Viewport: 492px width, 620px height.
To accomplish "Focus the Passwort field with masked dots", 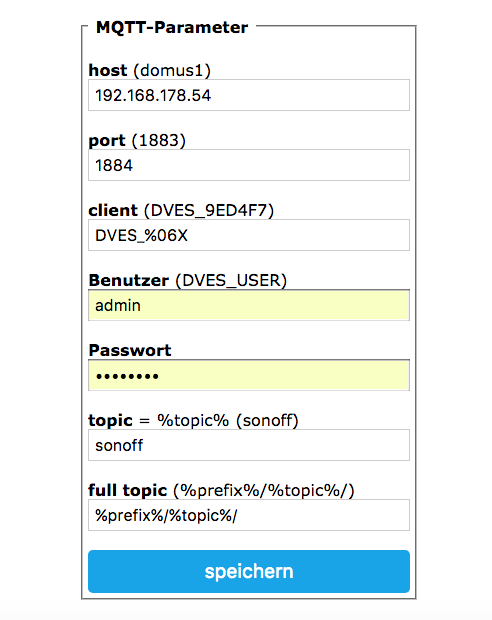I will coord(249,375).
